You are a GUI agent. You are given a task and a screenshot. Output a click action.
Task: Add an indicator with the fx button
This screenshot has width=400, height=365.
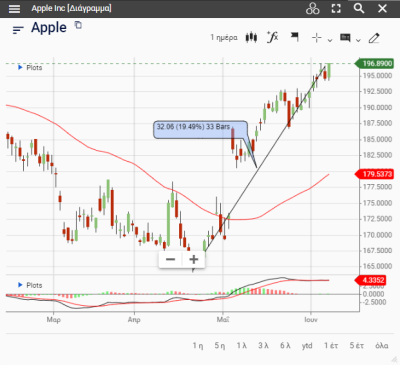tap(272, 37)
